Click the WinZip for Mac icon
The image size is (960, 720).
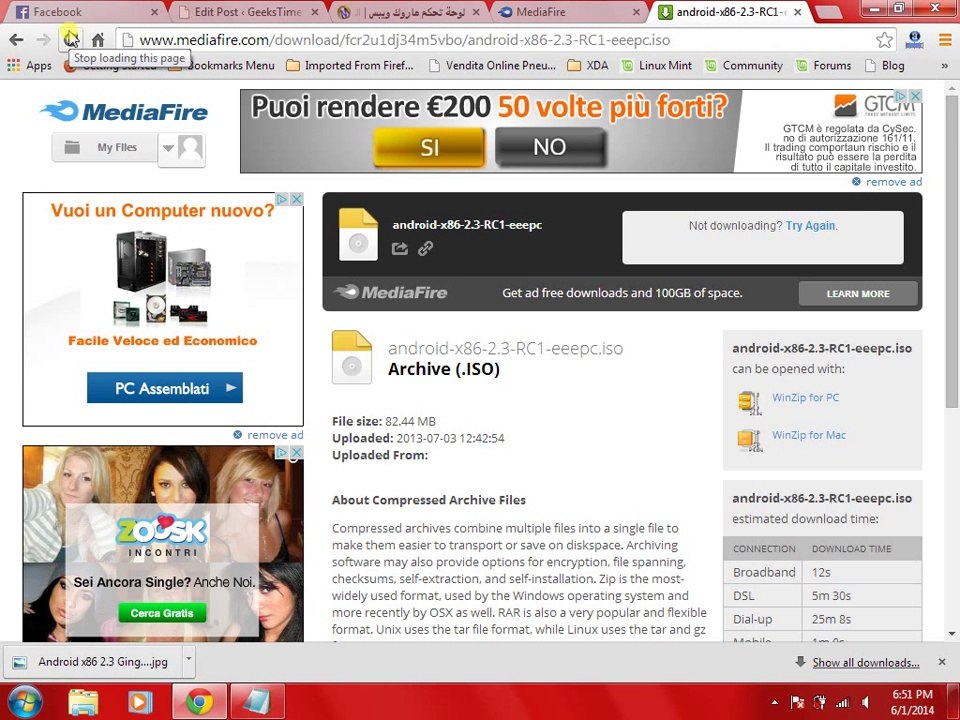pos(749,440)
